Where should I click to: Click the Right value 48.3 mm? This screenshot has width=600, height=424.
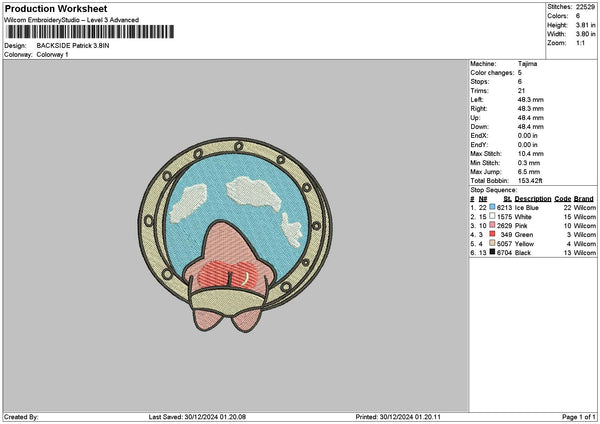530,109
